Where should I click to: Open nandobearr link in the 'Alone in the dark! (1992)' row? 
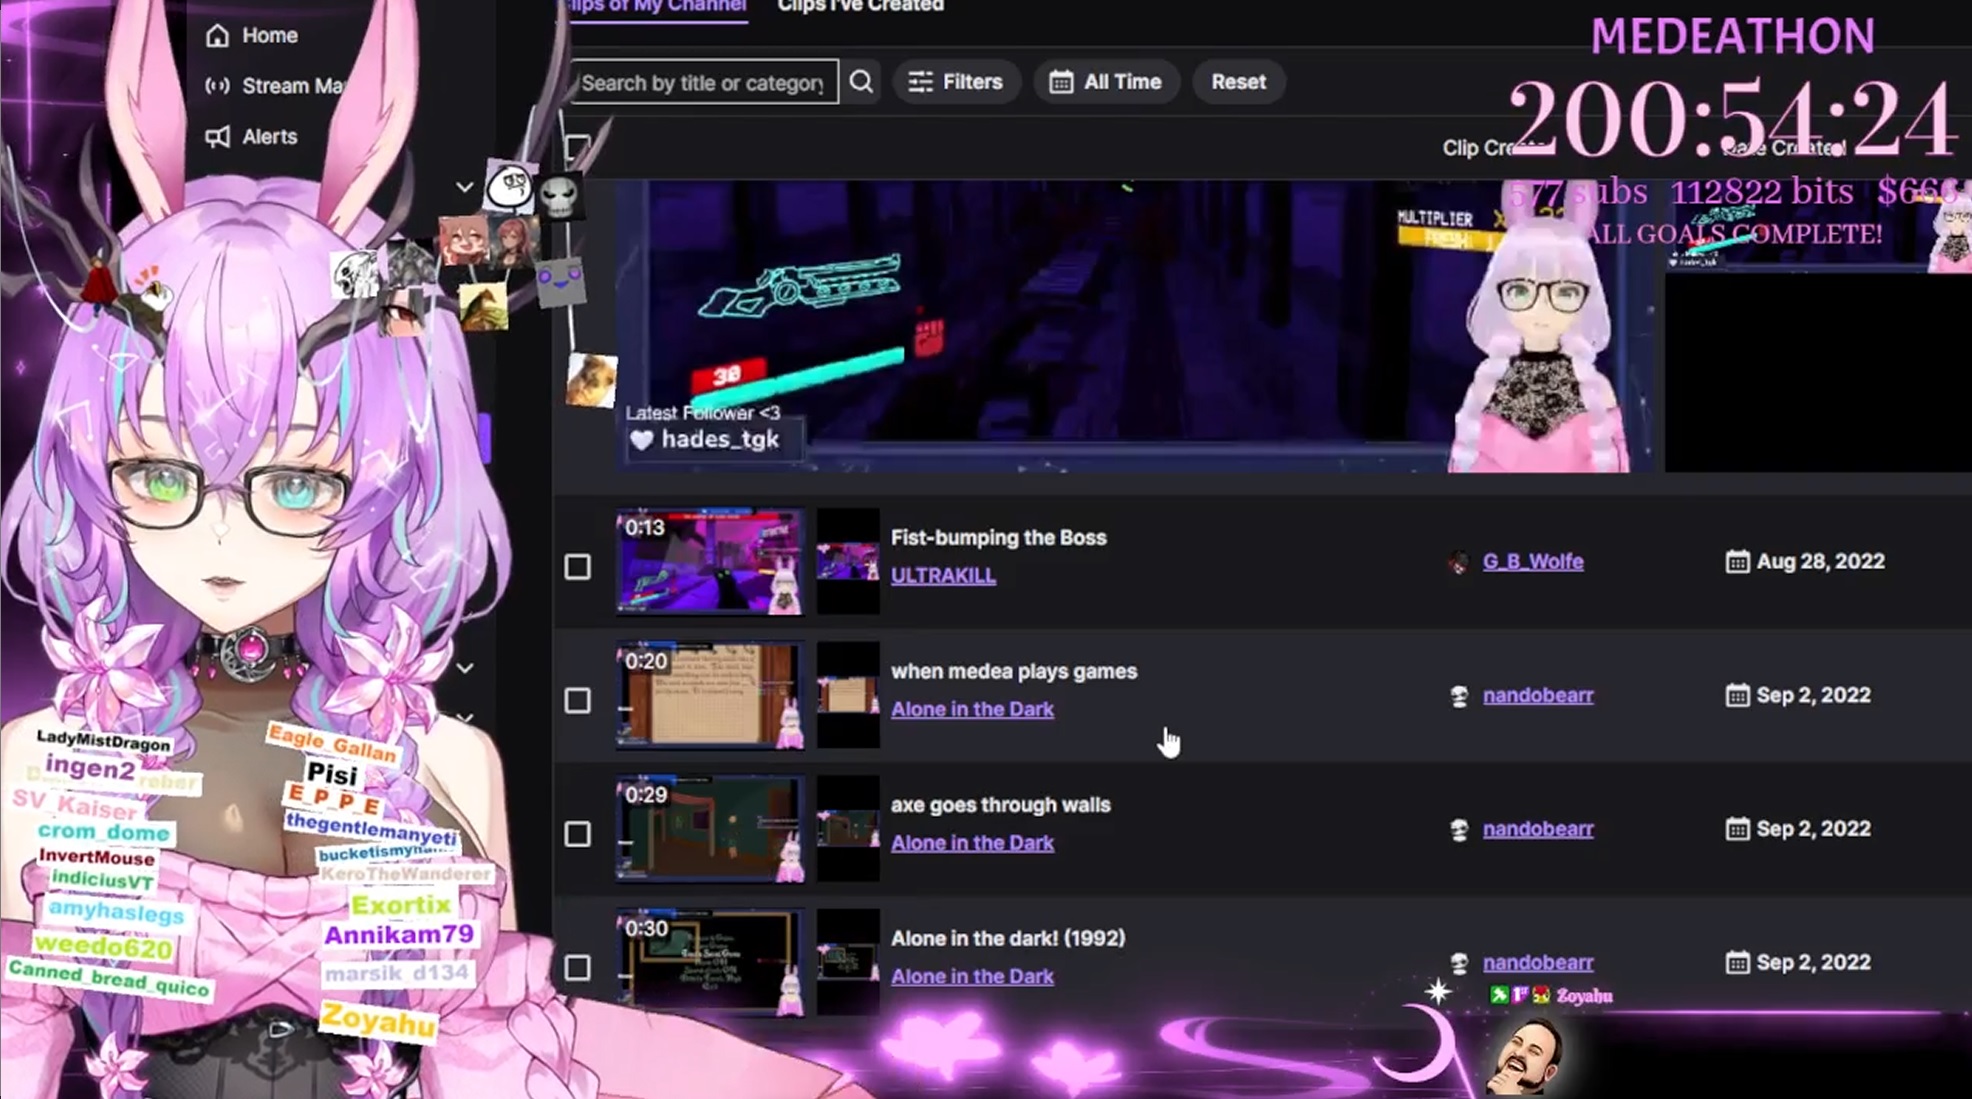click(x=1538, y=963)
